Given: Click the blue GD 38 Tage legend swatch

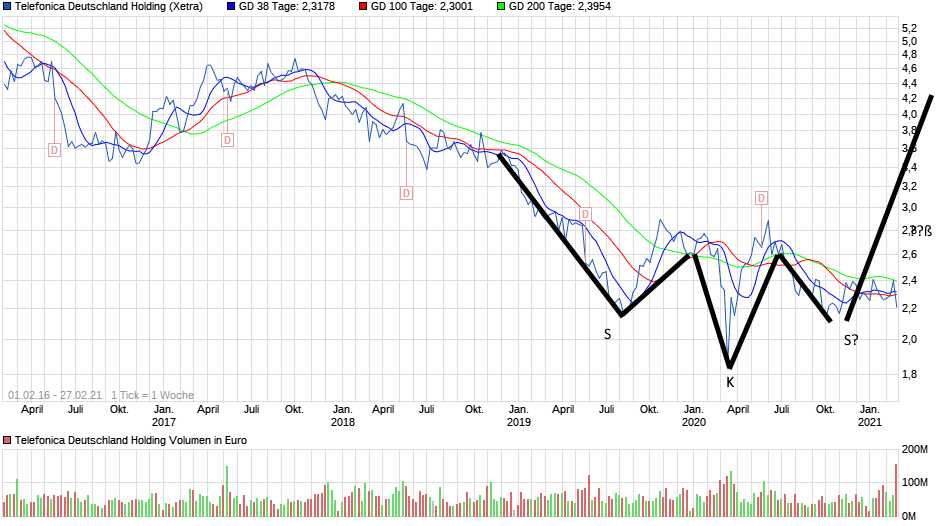Looking at the screenshot, I should [x=231, y=7].
